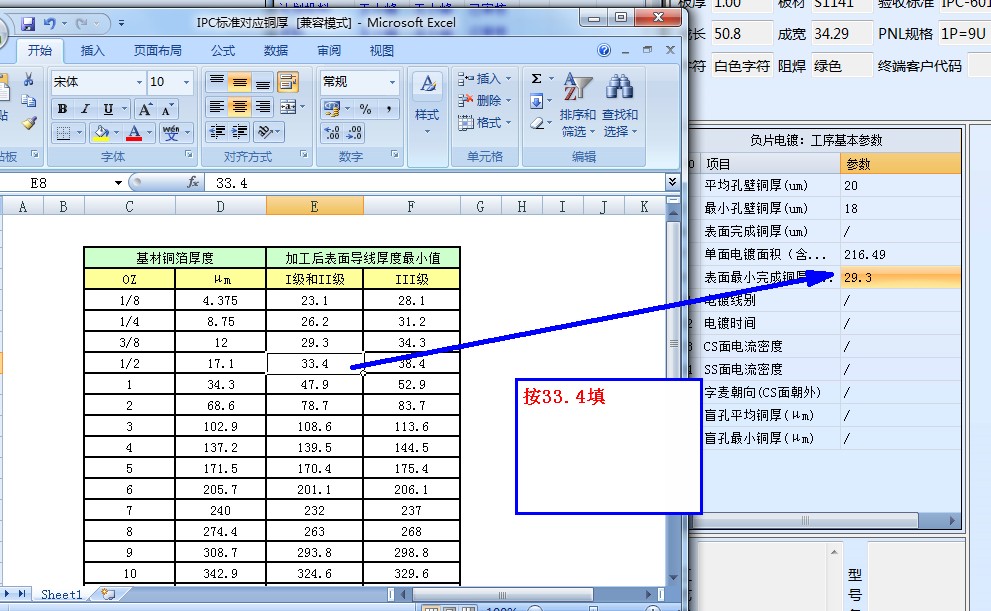
Task: Apply red font color A icon
Action: click(x=134, y=133)
